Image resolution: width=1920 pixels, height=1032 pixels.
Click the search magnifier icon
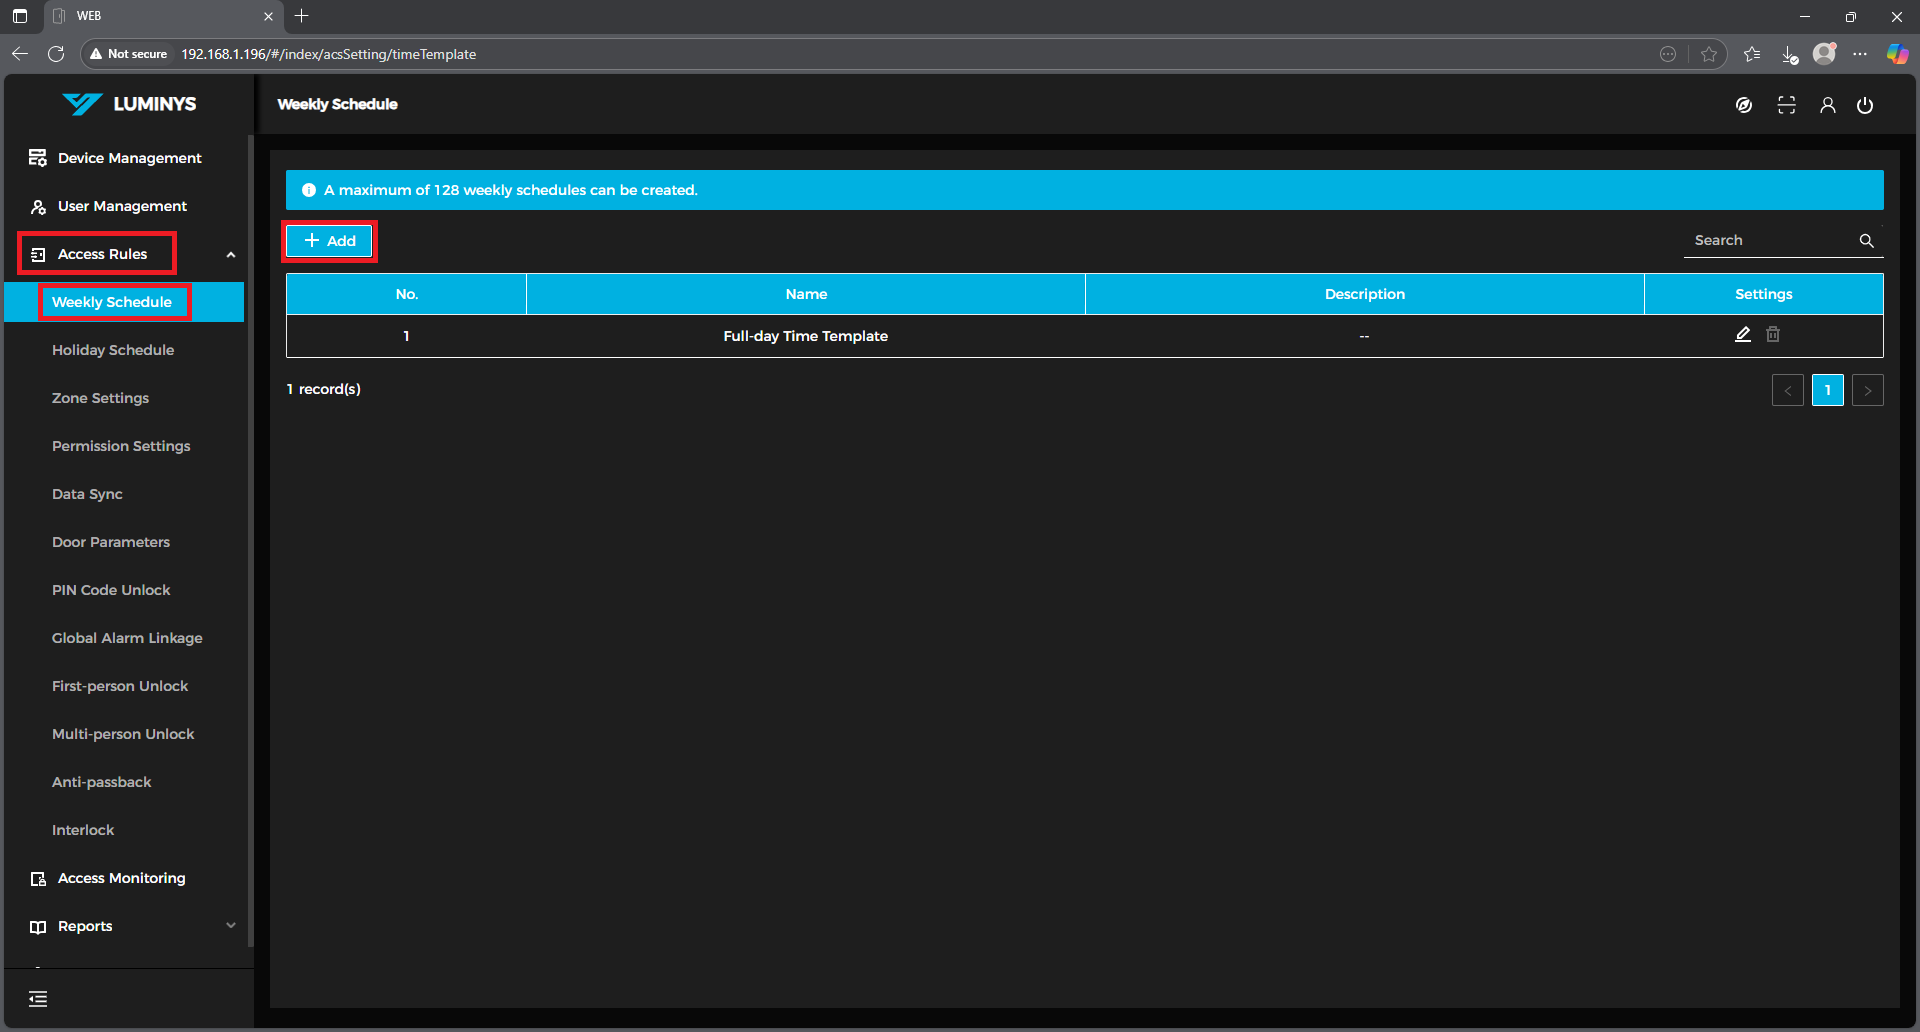(x=1866, y=241)
